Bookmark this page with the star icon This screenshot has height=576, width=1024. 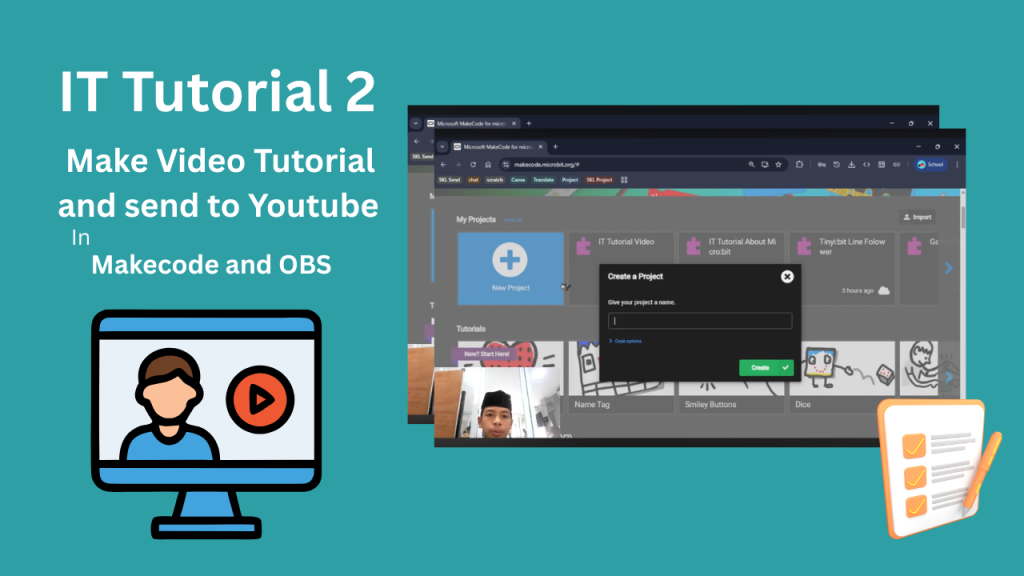click(778, 165)
